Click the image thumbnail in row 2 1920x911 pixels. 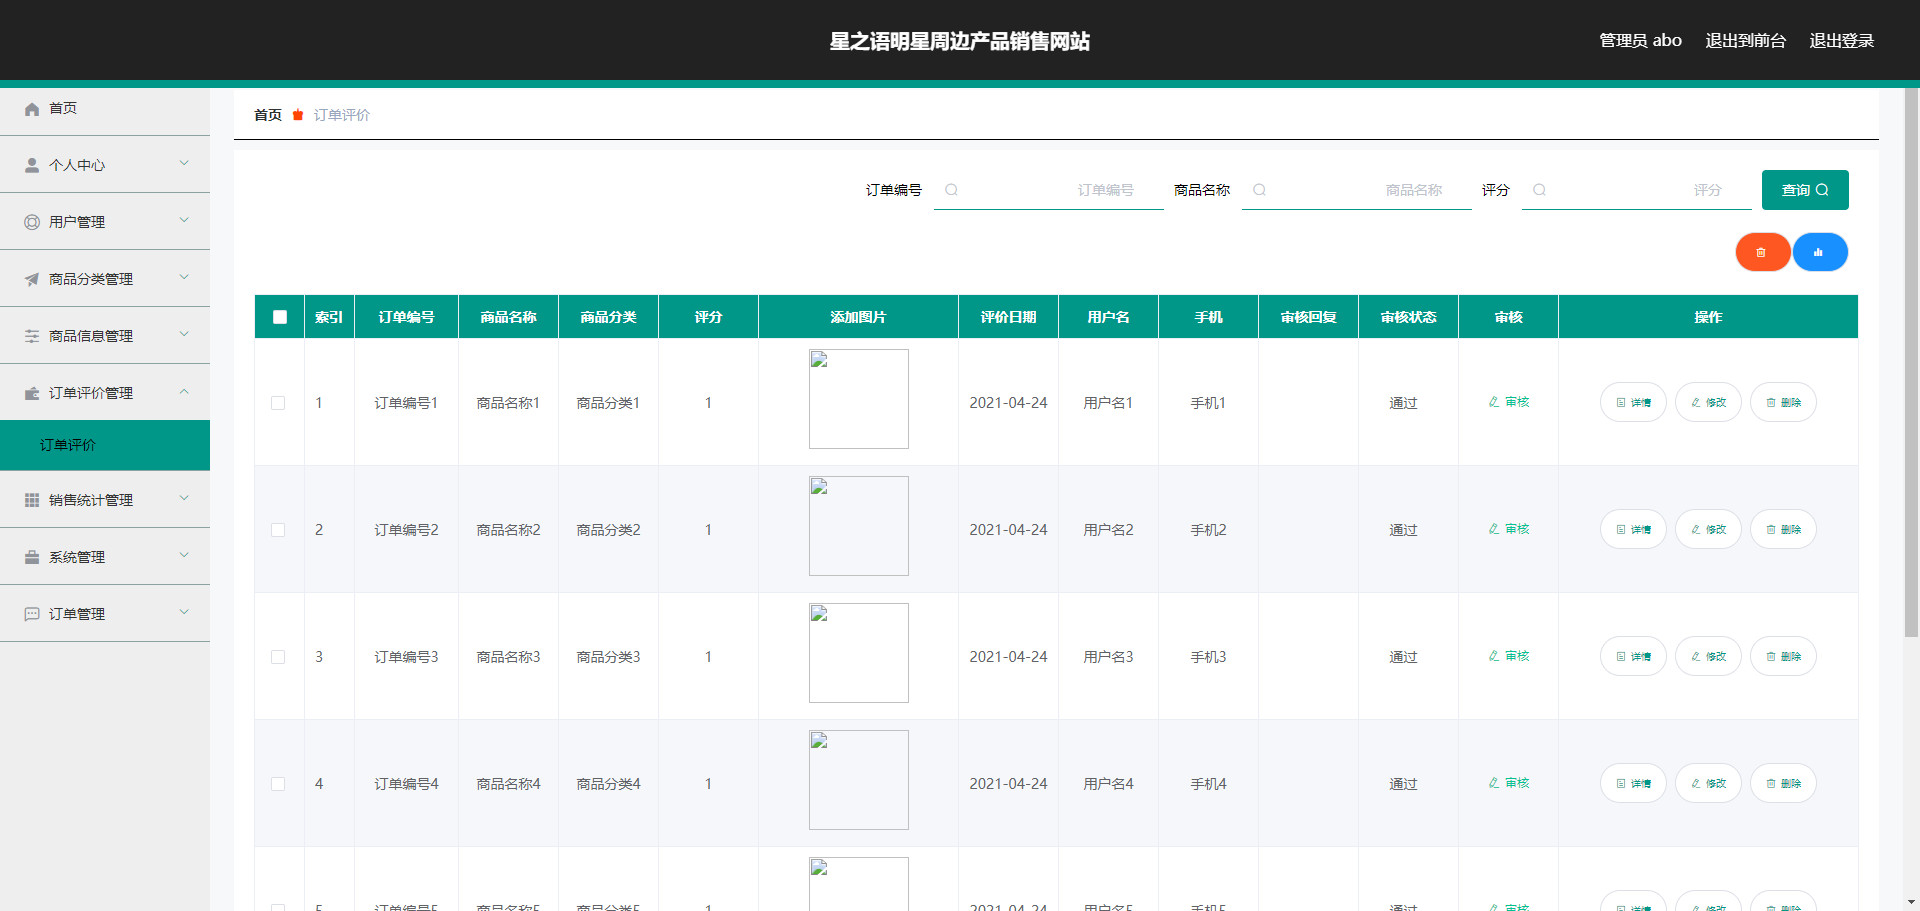point(859,526)
